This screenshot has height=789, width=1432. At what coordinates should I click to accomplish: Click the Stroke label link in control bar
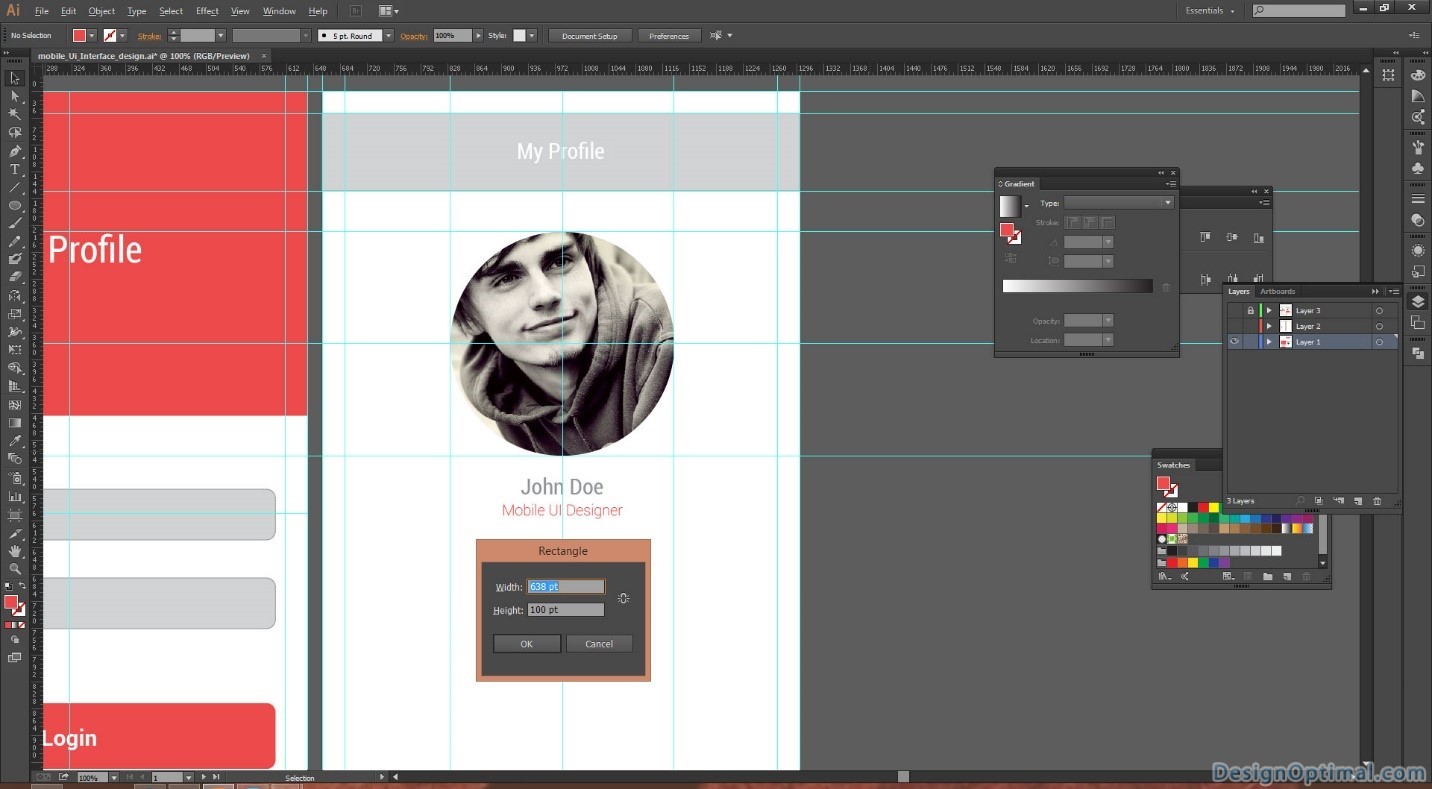[x=149, y=35]
